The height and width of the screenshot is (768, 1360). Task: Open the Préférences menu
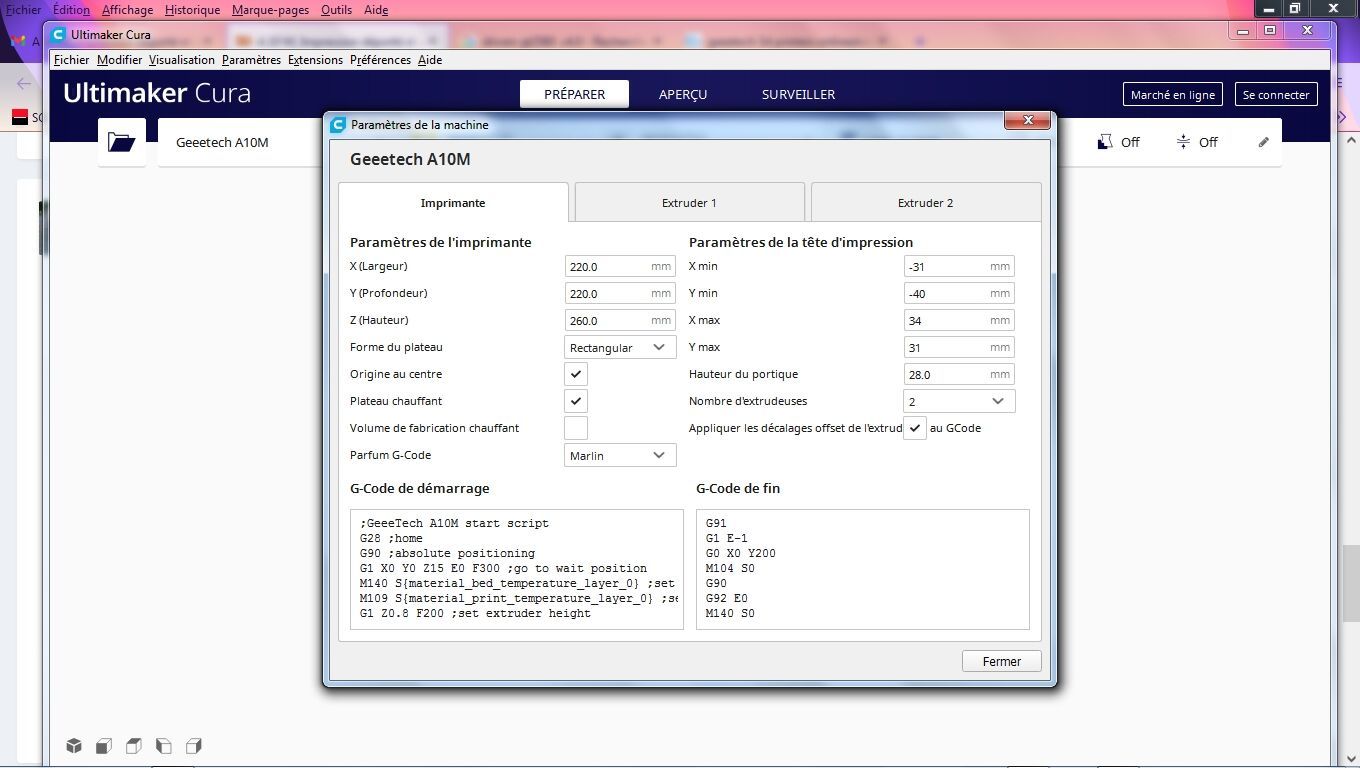point(380,60)
